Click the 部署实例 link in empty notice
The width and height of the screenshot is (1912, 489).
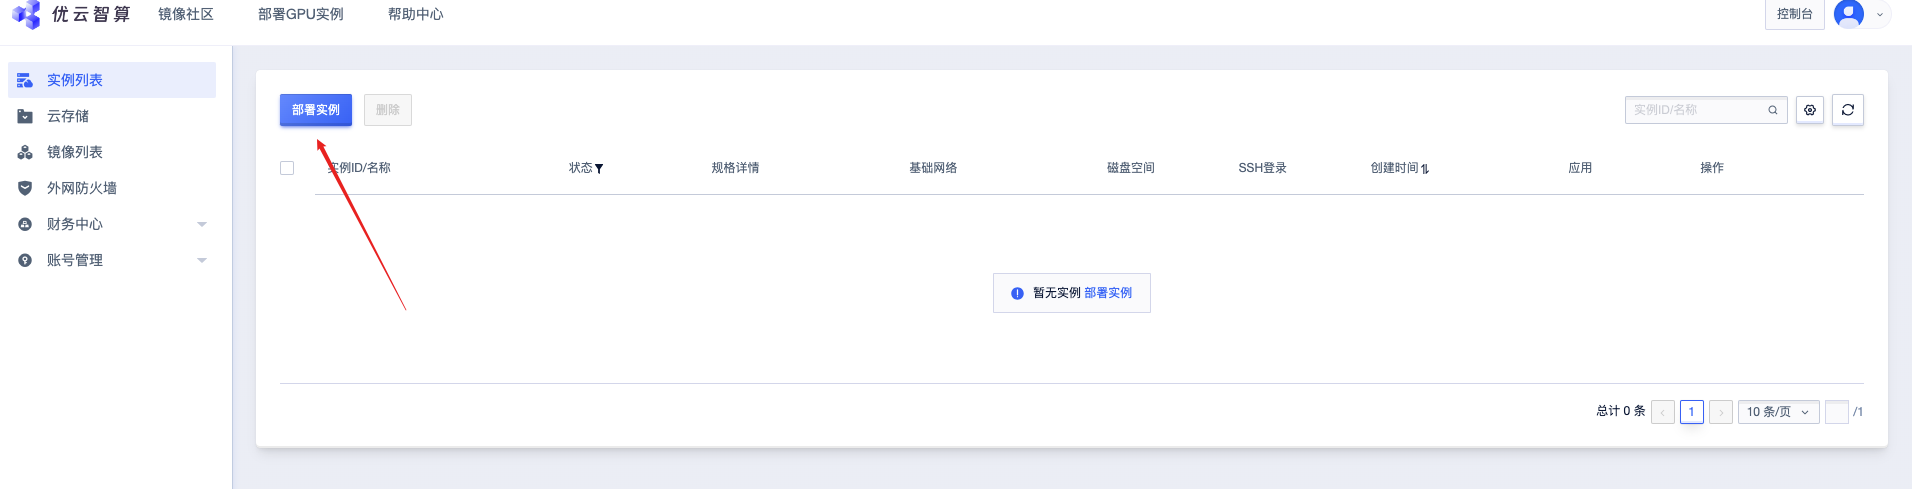tap(1108, 293)
